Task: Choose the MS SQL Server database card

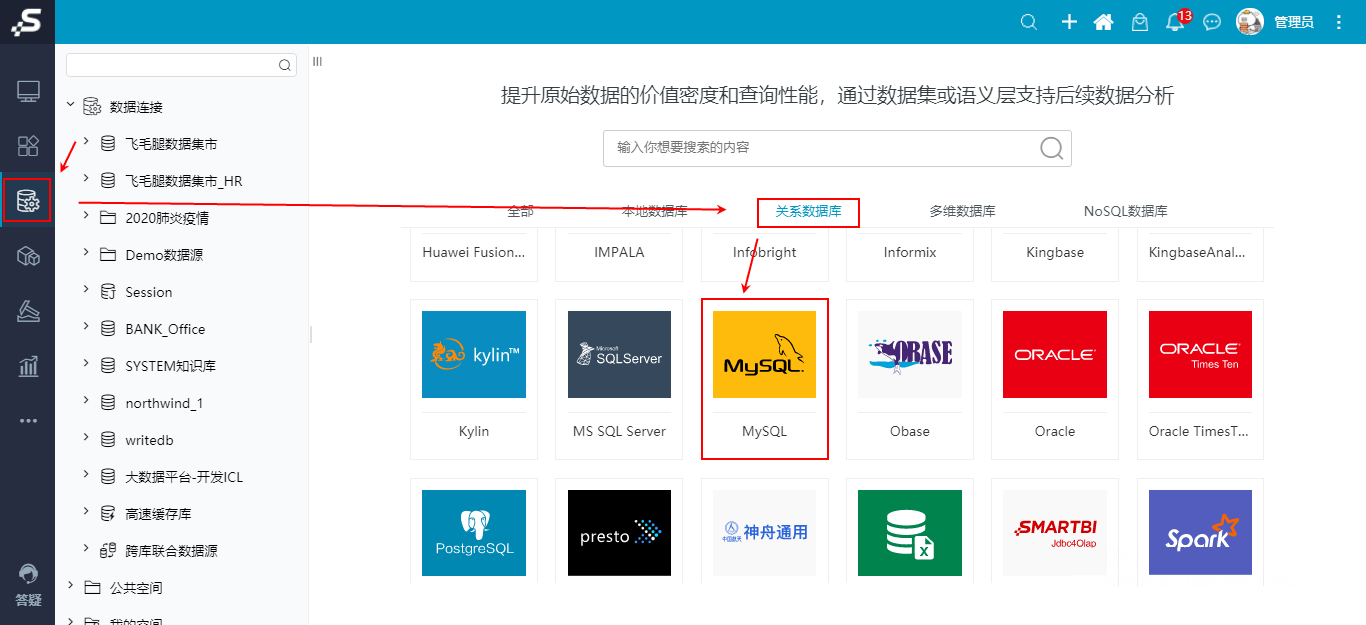Action: click(619, 379)
